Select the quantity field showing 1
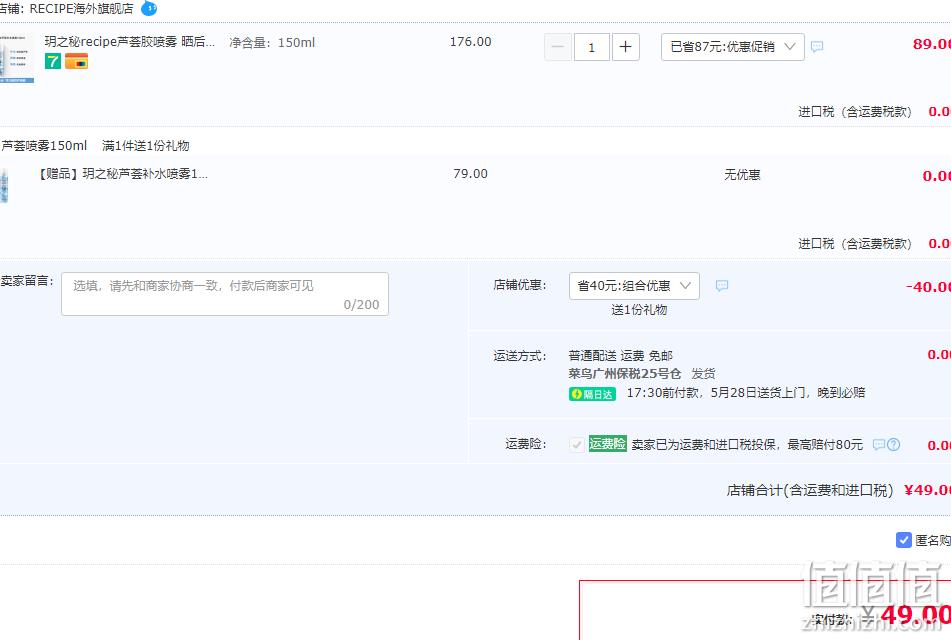This screenshot has height=640, width=951. click(591, 47)
